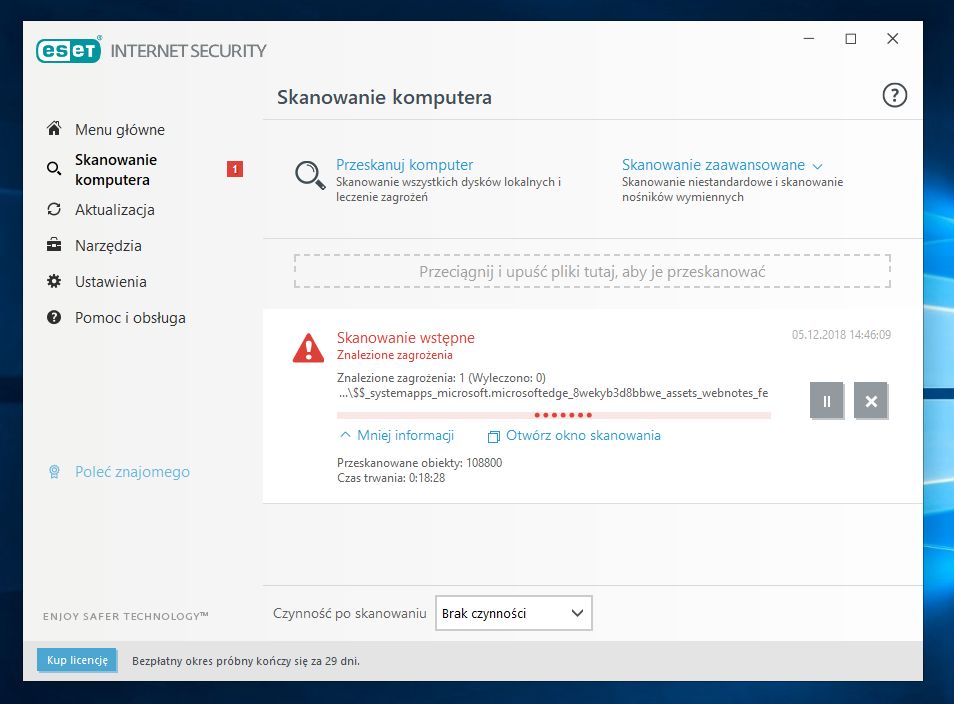The image size is (954, 704).
Task: Minimize the ESET window
Action: point(809,39)
